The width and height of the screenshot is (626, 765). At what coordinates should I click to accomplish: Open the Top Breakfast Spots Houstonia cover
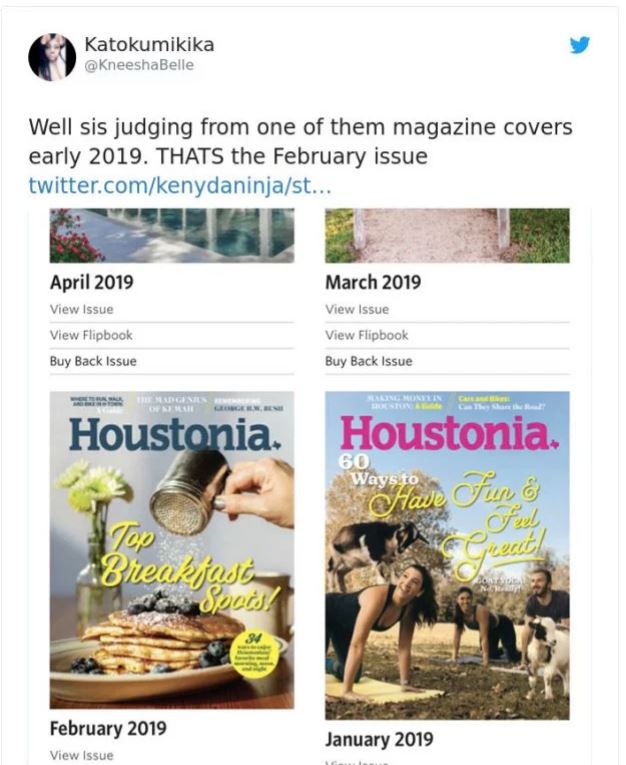[x=172, y=550]
